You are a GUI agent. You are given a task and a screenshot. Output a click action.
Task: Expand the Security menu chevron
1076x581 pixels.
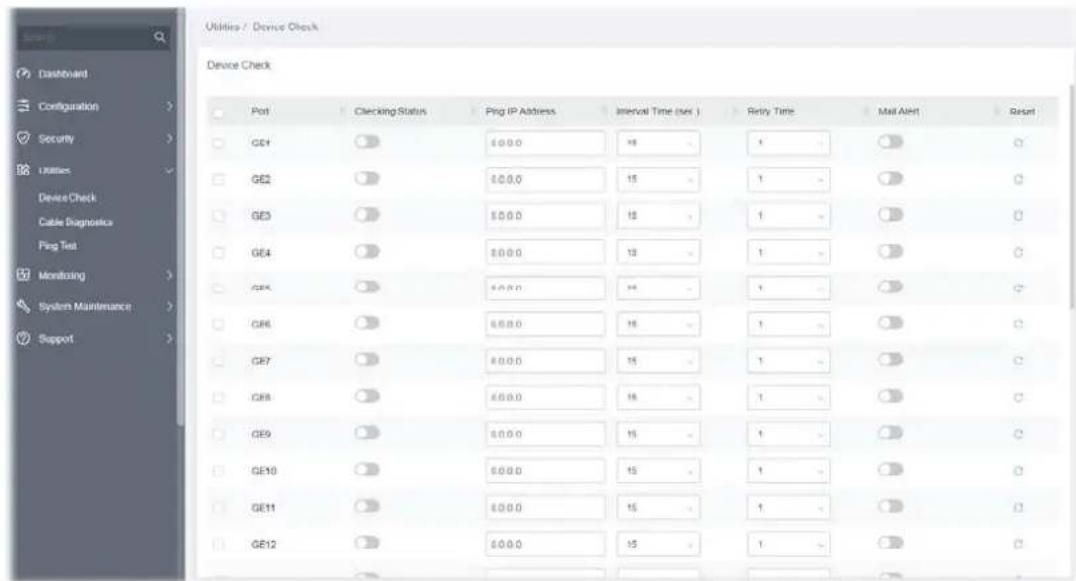[169, 139]
